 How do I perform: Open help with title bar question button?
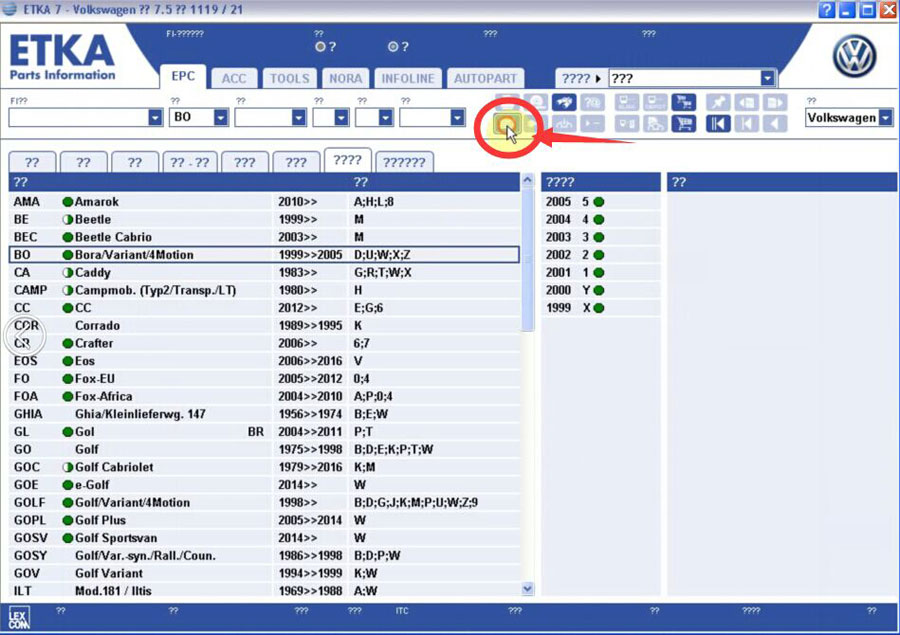(827, 10)
